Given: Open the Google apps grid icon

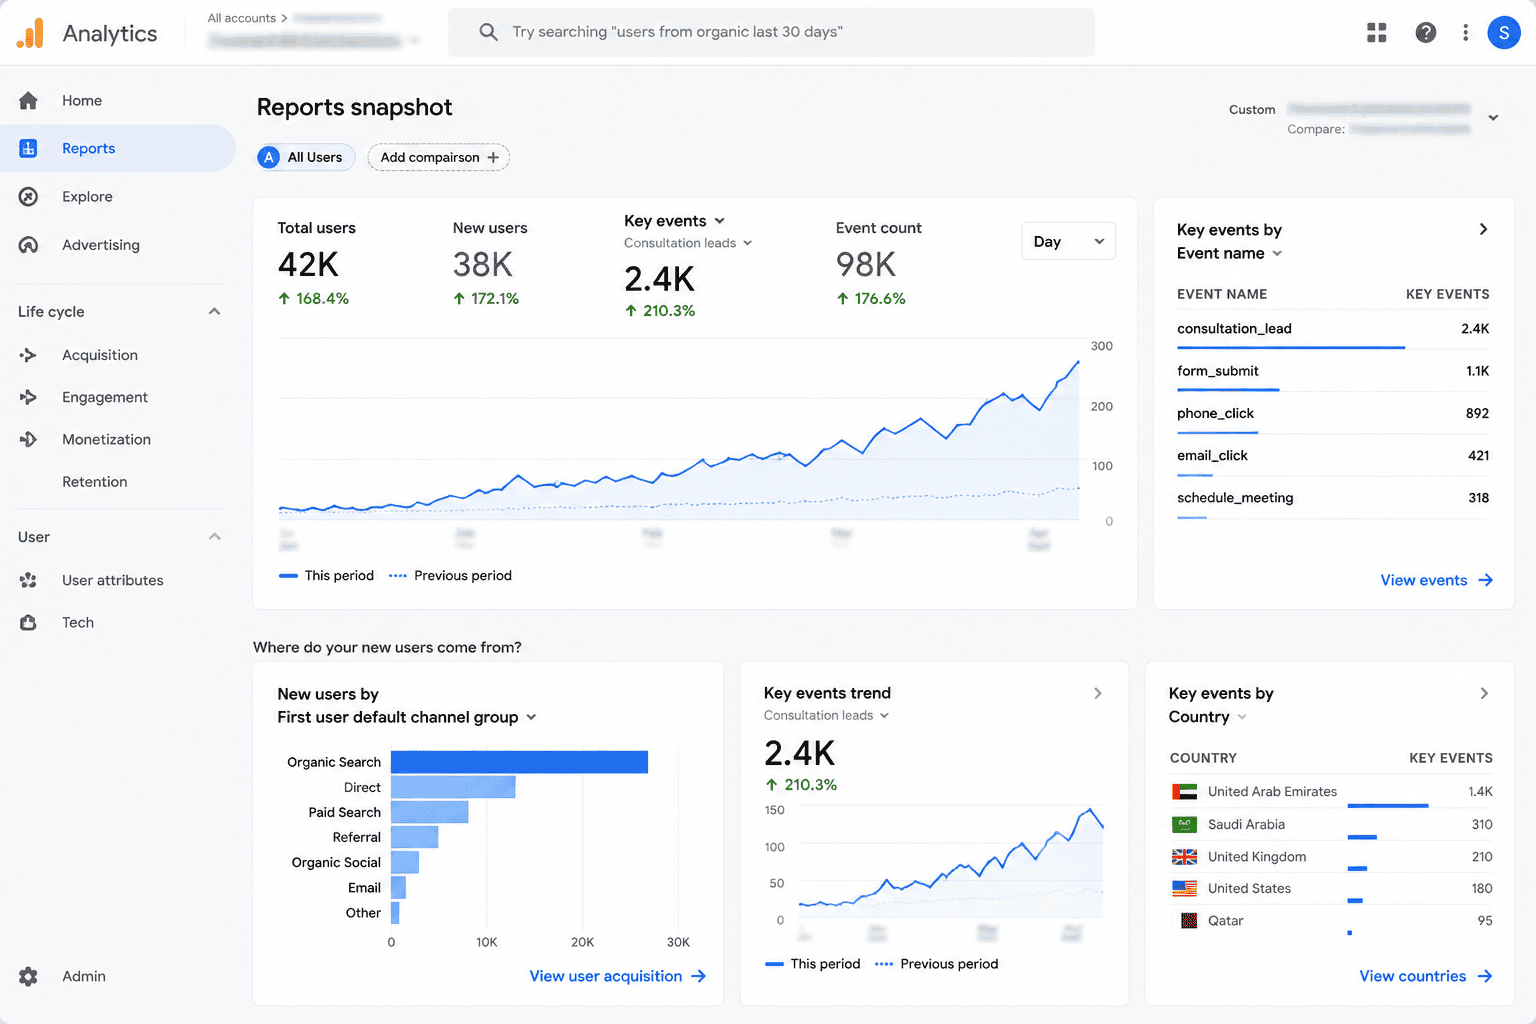Looking at the screenshot, I should click(x=1377, y=33).
